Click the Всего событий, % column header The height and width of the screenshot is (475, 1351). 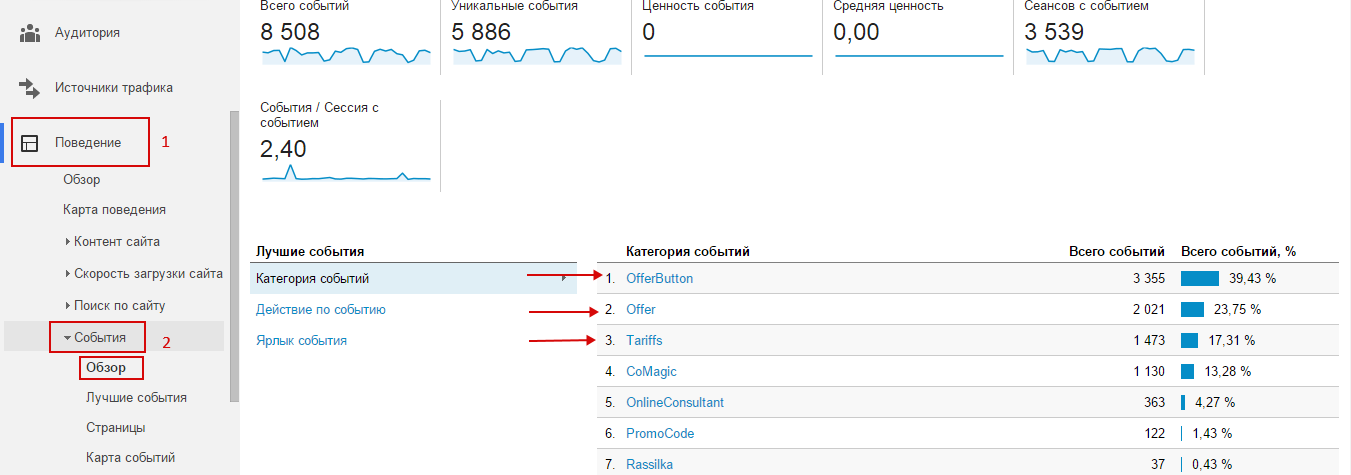pyautogui.click(x=1238, y=251)
